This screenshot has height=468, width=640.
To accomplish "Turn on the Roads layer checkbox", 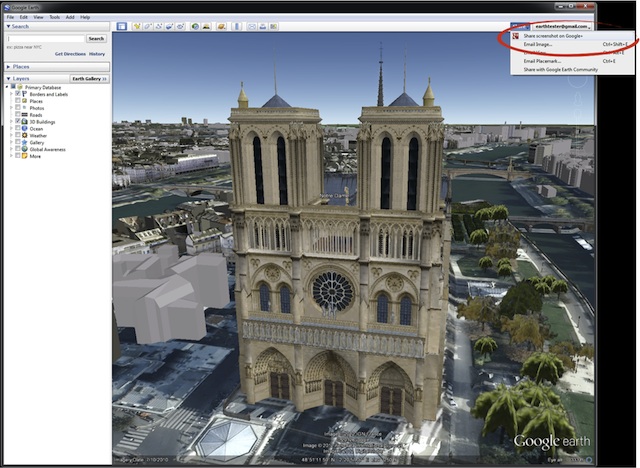I will pyautogui.click(x=18, y=115).
